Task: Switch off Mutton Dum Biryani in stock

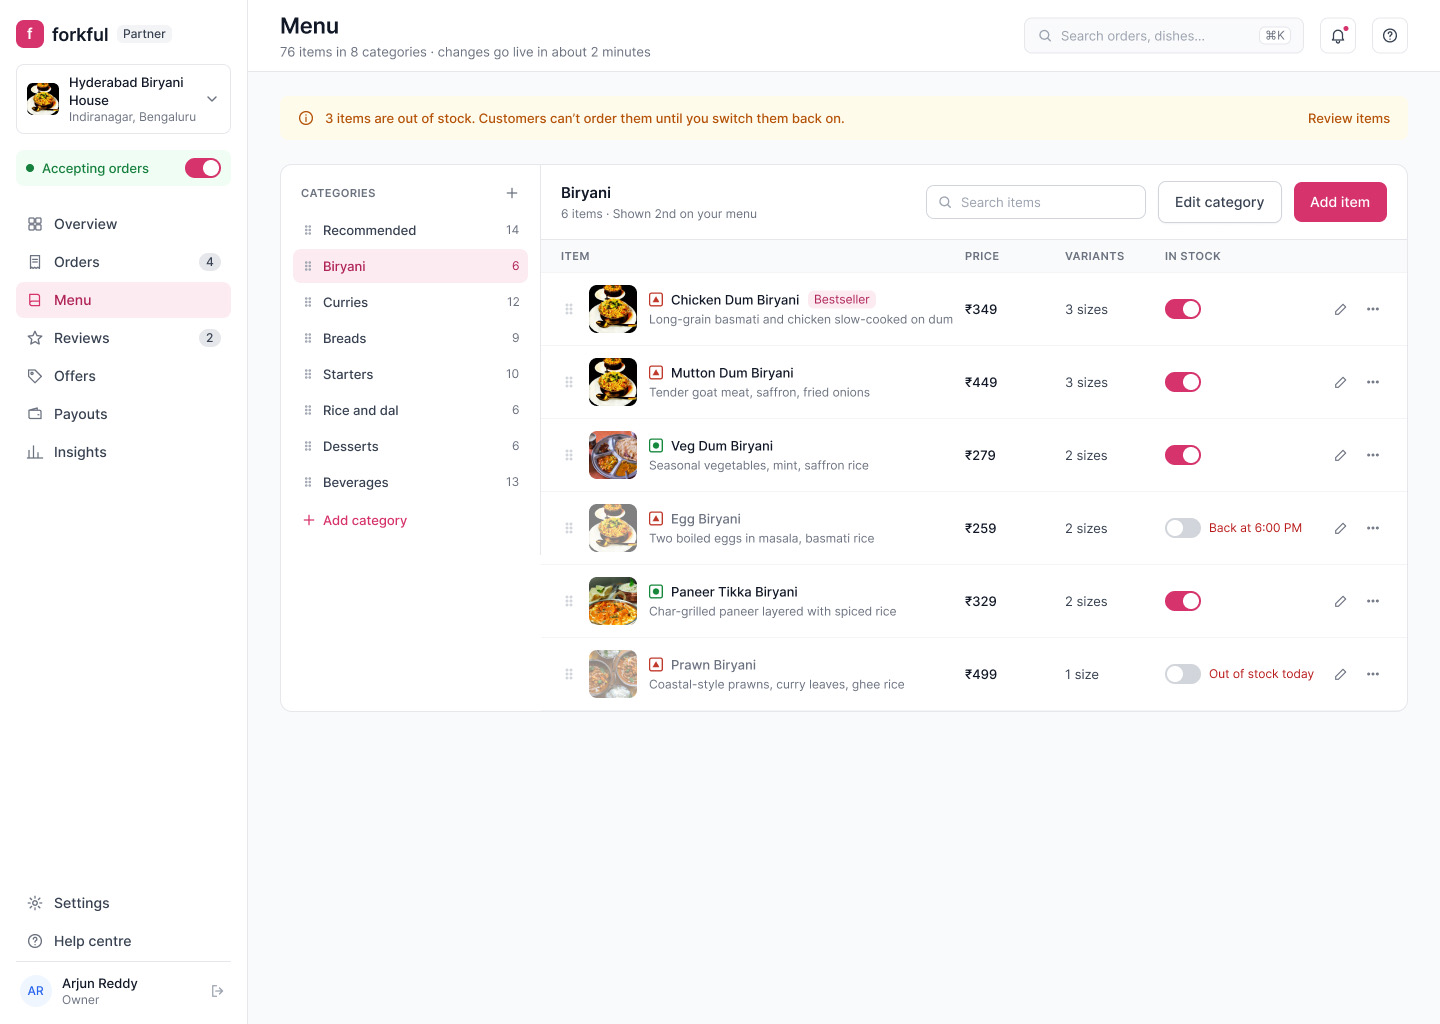Action: click(1183, 382)
